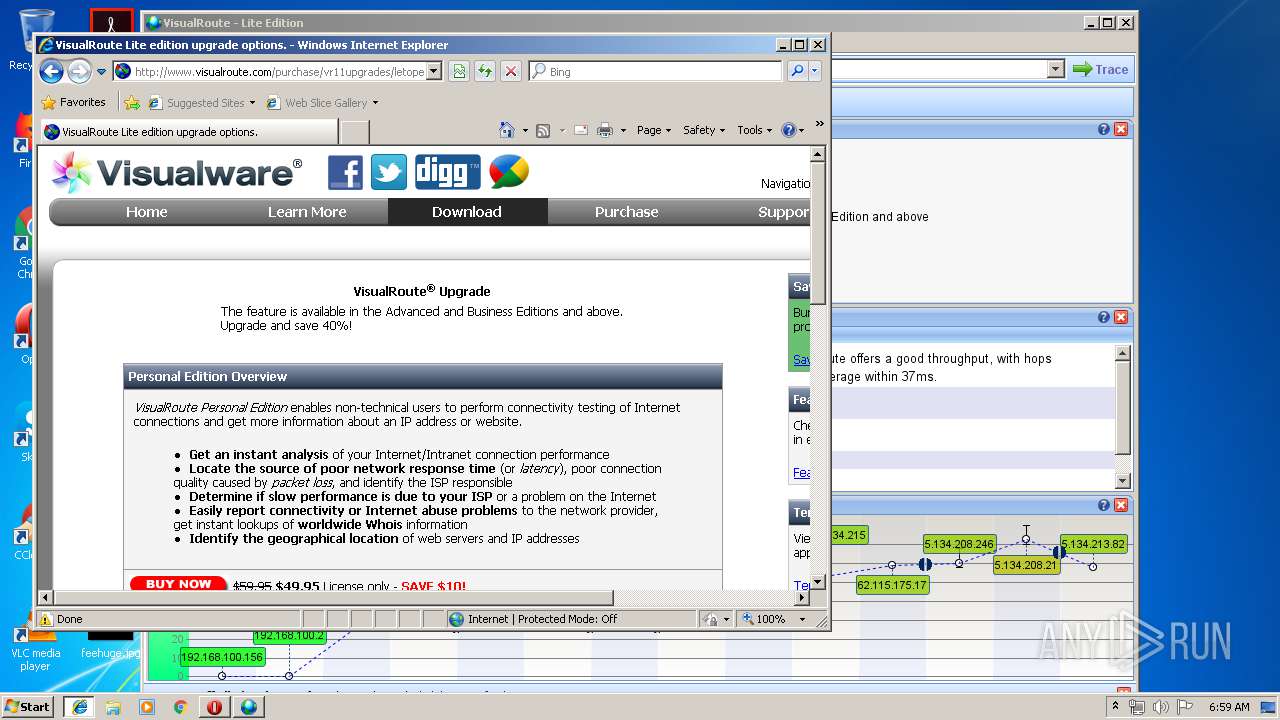The width and height of the screenshot is (1280, 720).
Task: Open the VisualRoute target address dropdown
Action: point(1056,69)
